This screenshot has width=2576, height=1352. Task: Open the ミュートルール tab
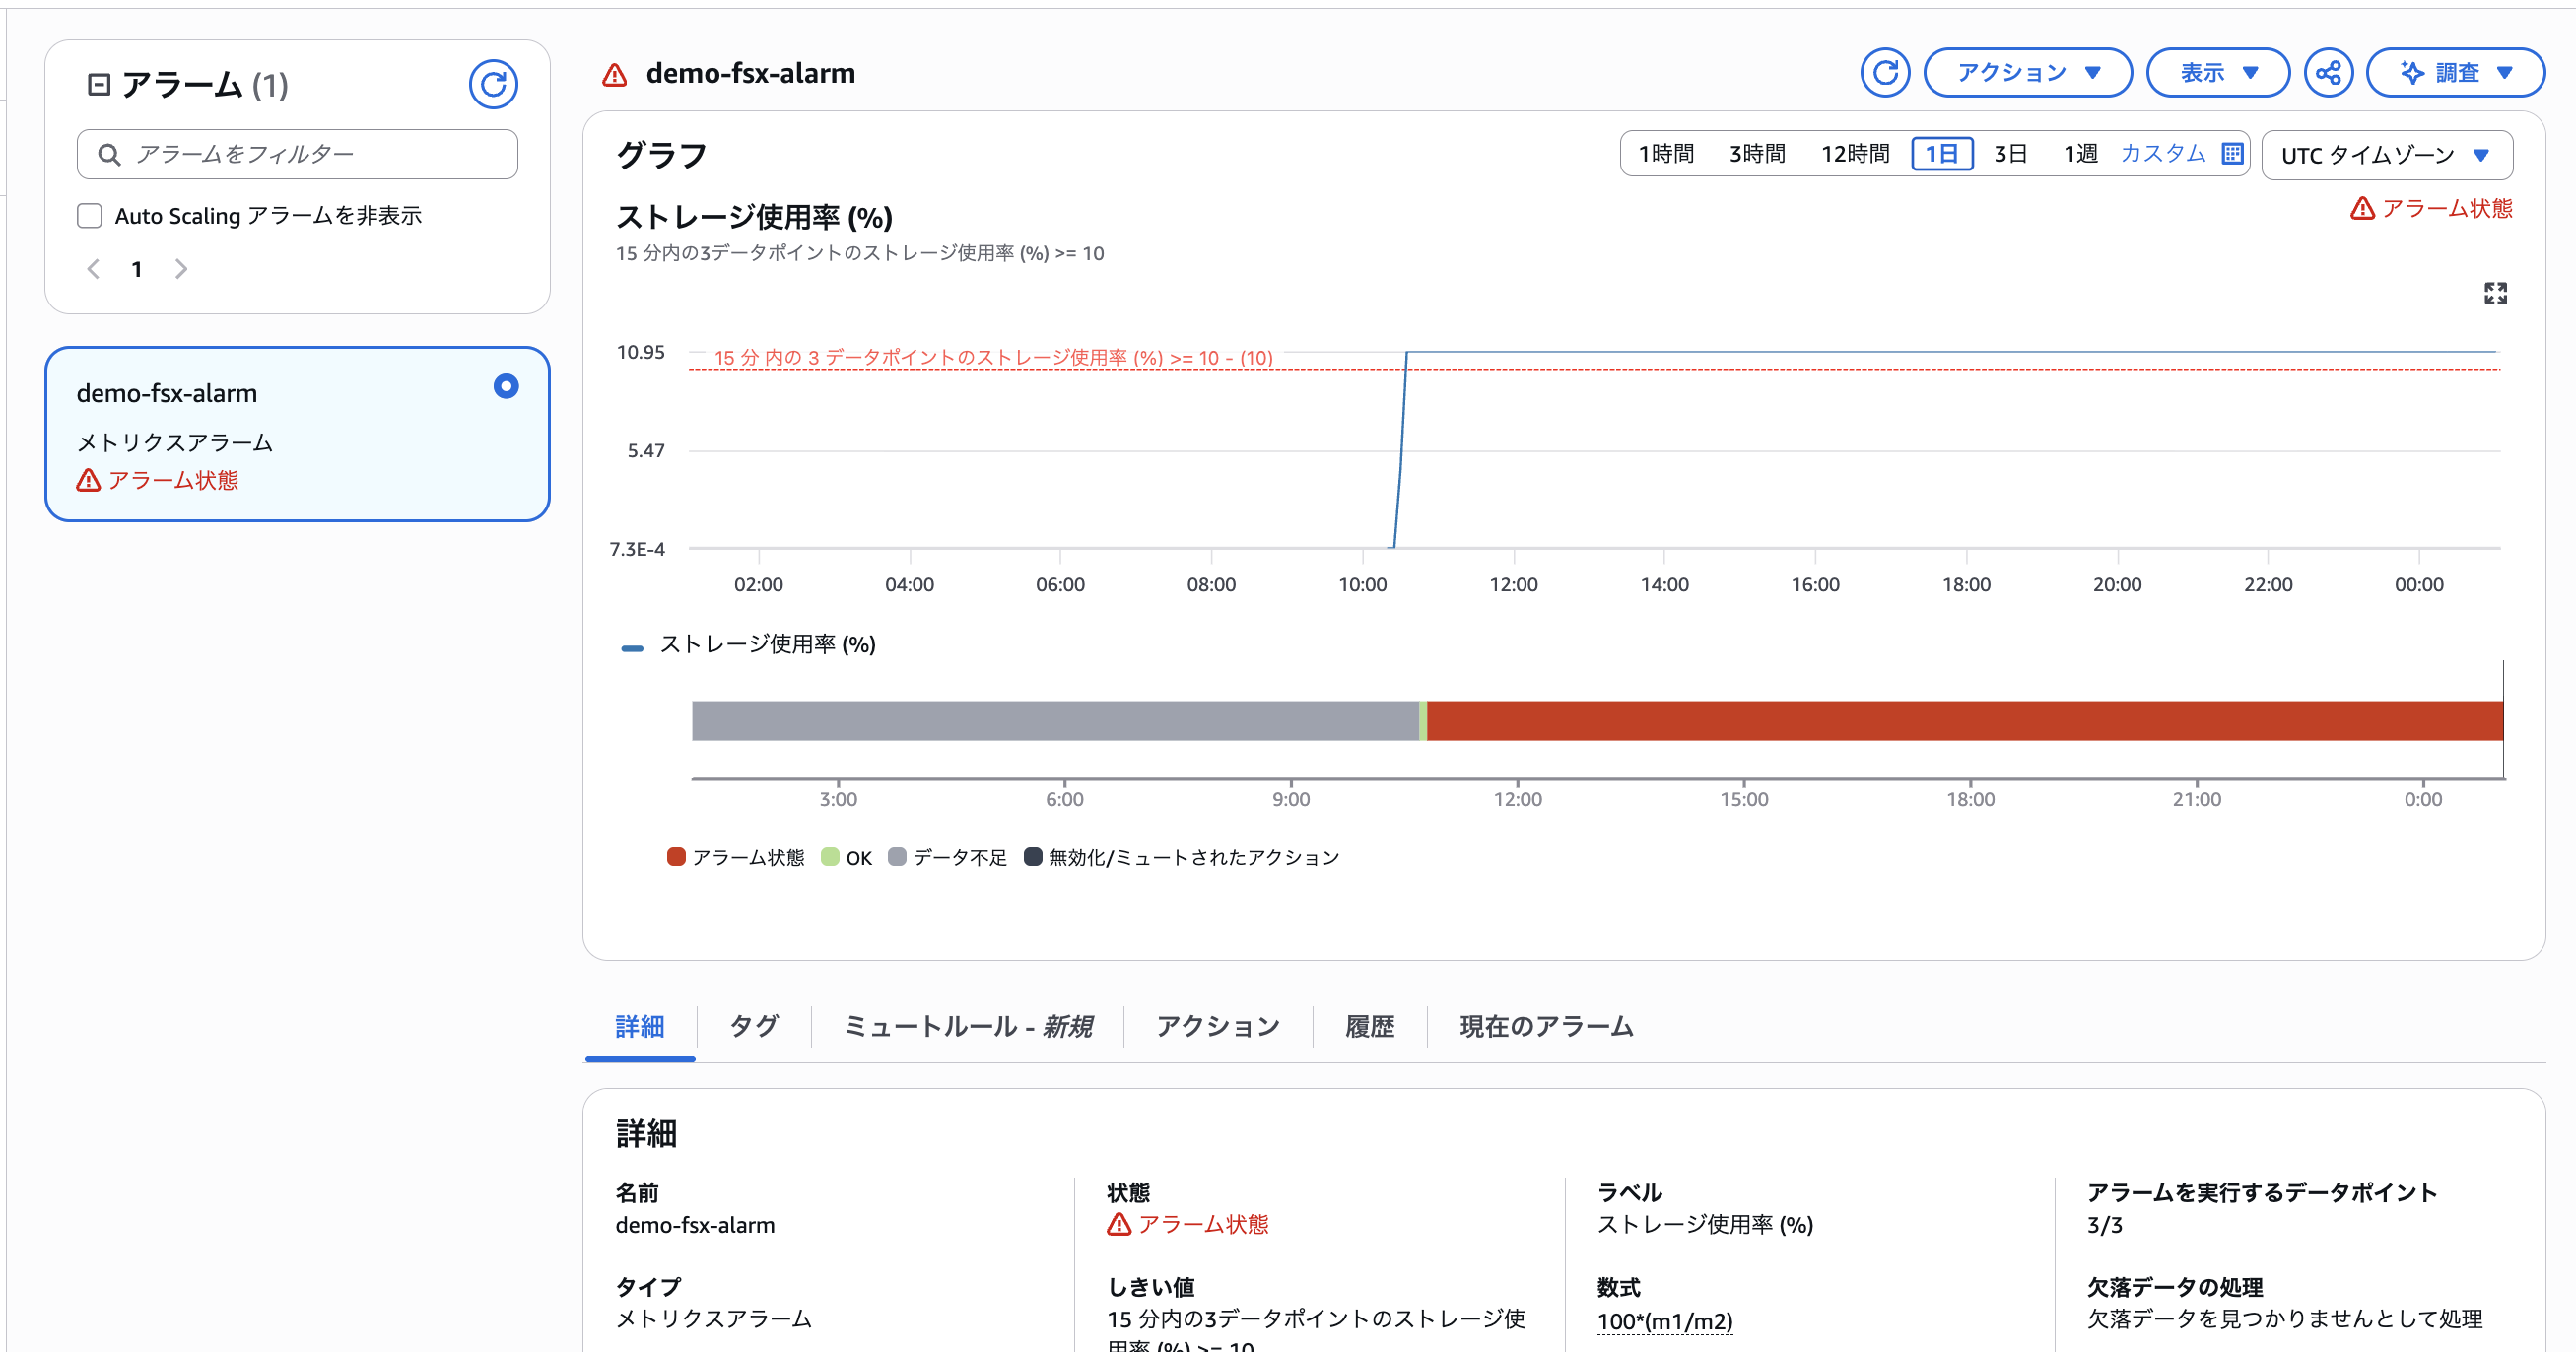point(967,1026)
